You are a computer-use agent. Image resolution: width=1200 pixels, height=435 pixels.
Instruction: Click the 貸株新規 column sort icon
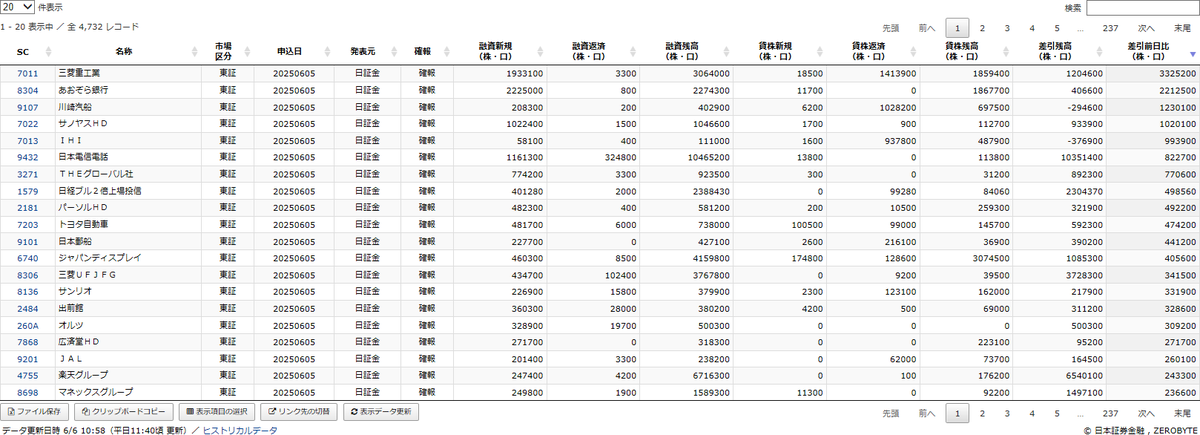pos(819,51)
